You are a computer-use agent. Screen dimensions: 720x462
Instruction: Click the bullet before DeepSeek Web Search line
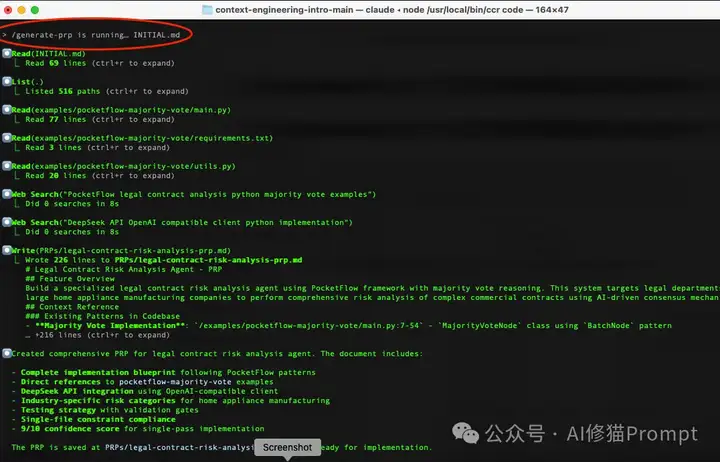tap(7, 222)
